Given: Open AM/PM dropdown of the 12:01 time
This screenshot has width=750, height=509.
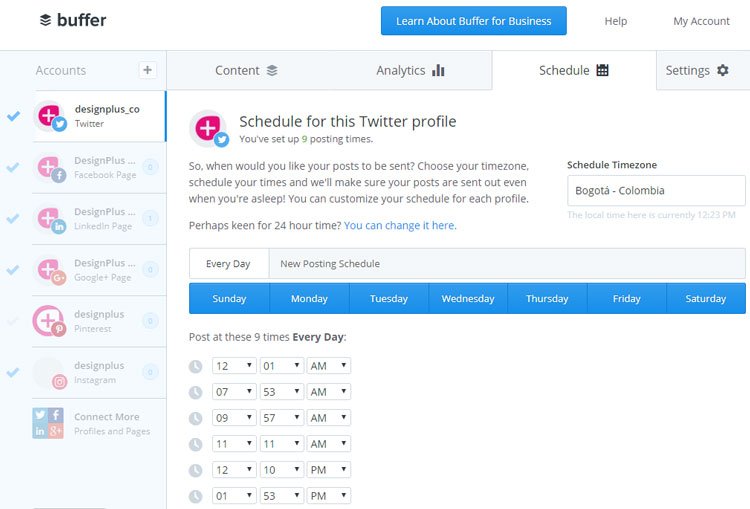Looking at the screenshot, I should coord(329,366).
